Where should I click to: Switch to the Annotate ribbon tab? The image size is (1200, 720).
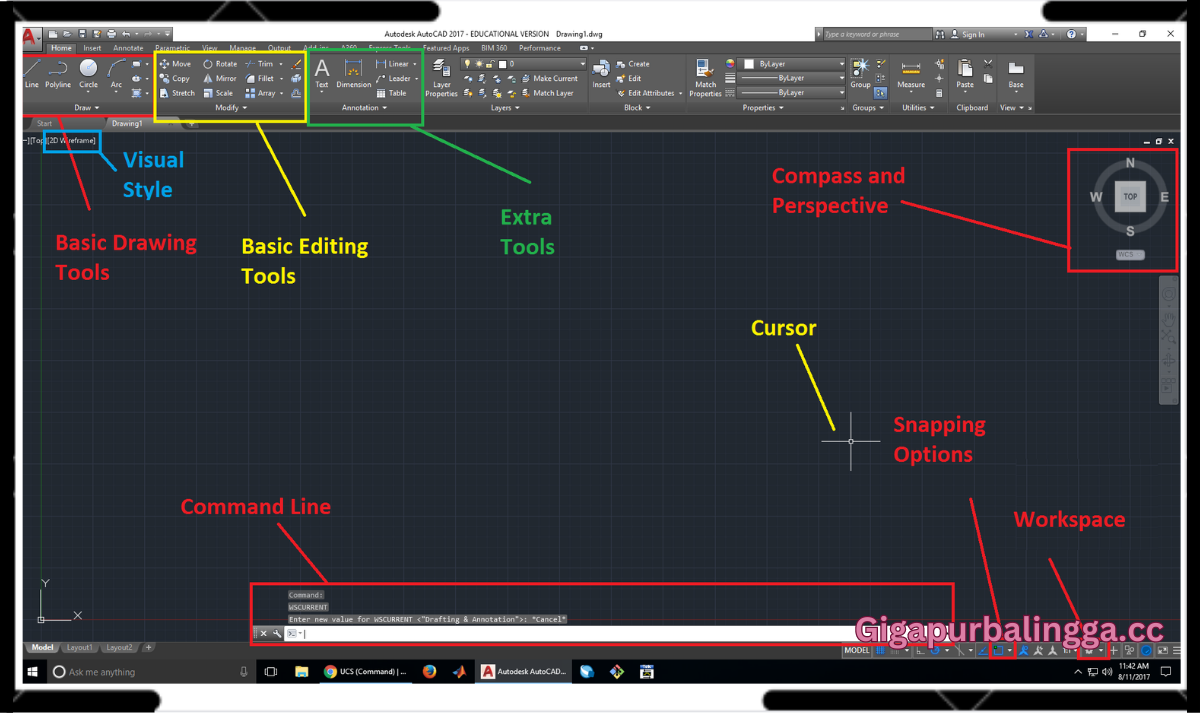click(128, 48)
